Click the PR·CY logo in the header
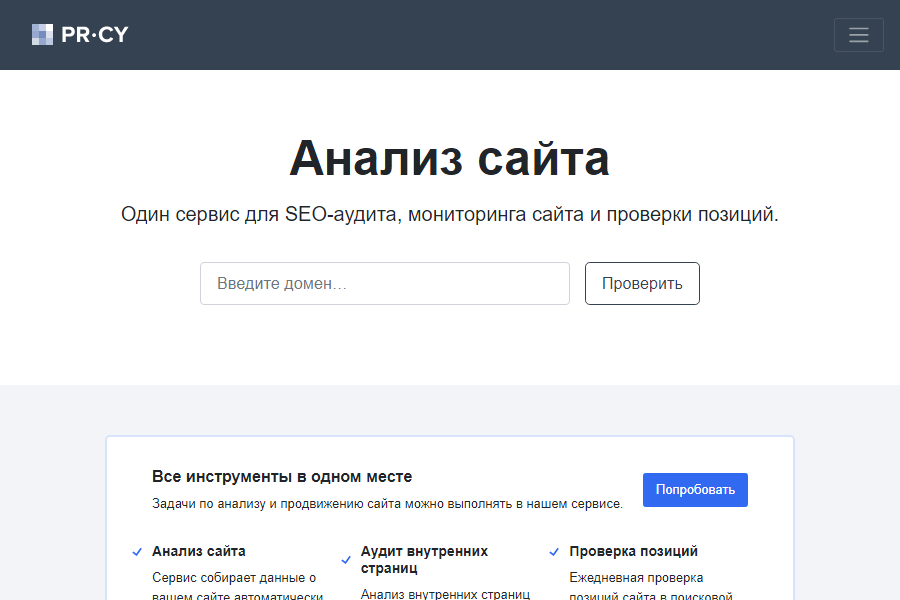Image resolution: width=900 pixels, height=600 pixels. pos(80,34)
